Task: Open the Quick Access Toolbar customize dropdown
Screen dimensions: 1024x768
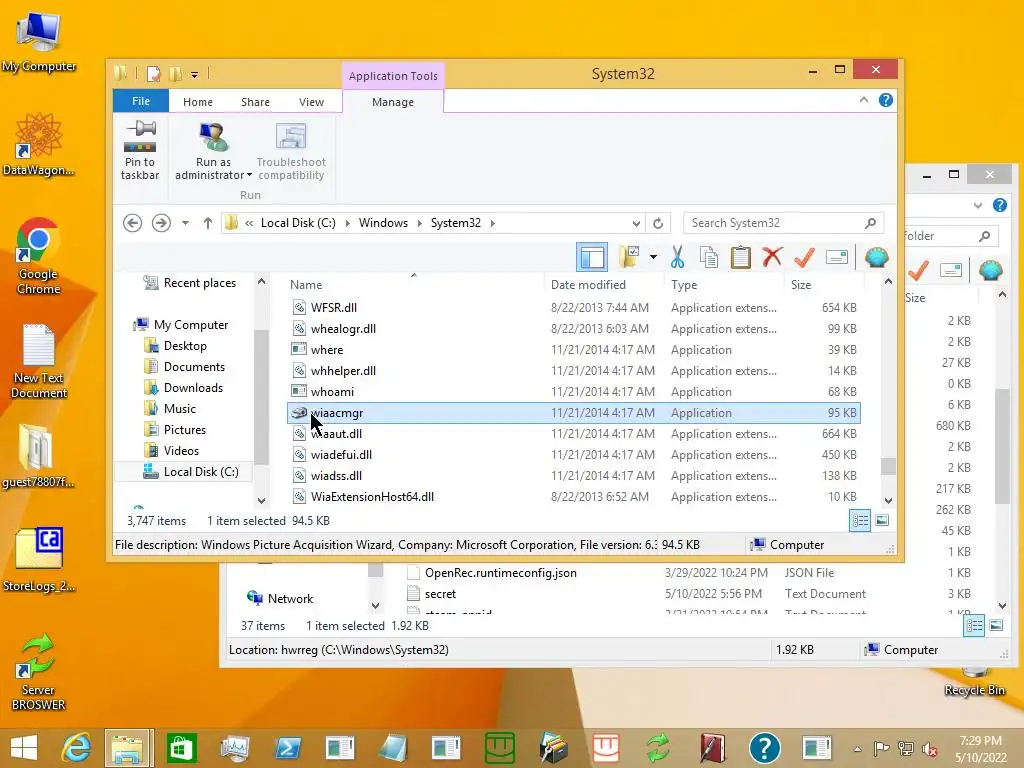Action: (x=195, y=74)
